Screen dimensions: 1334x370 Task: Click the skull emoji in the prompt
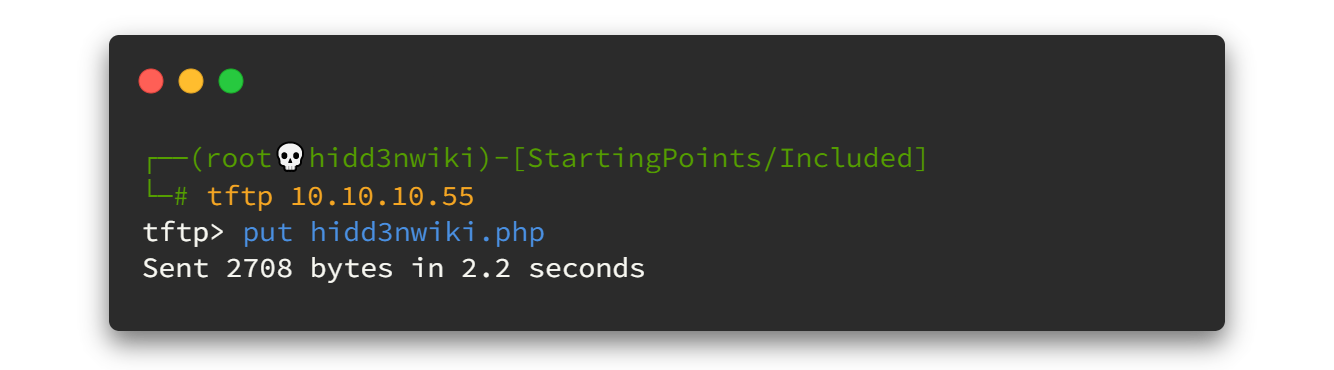click(x=290, y=157)
